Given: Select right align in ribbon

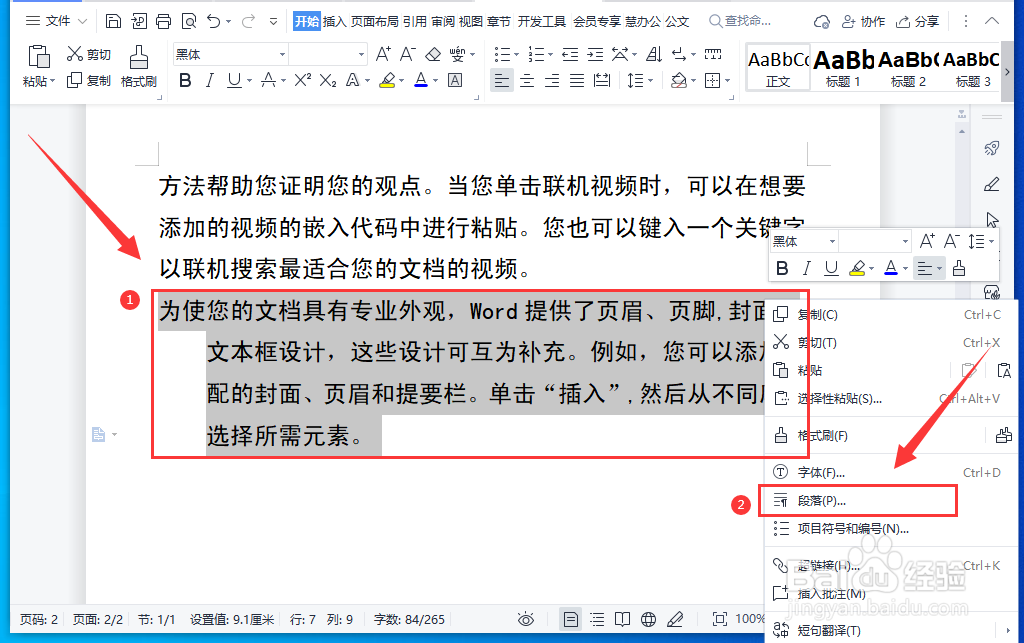Looking at the screenshot, I should click(x=552, y=80).
